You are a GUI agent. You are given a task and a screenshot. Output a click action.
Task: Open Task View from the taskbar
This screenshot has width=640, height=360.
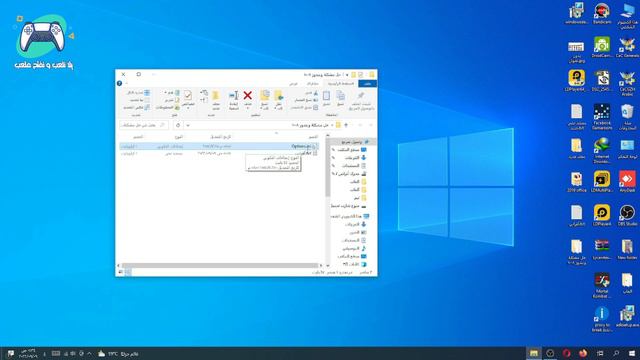coord(600,353)
